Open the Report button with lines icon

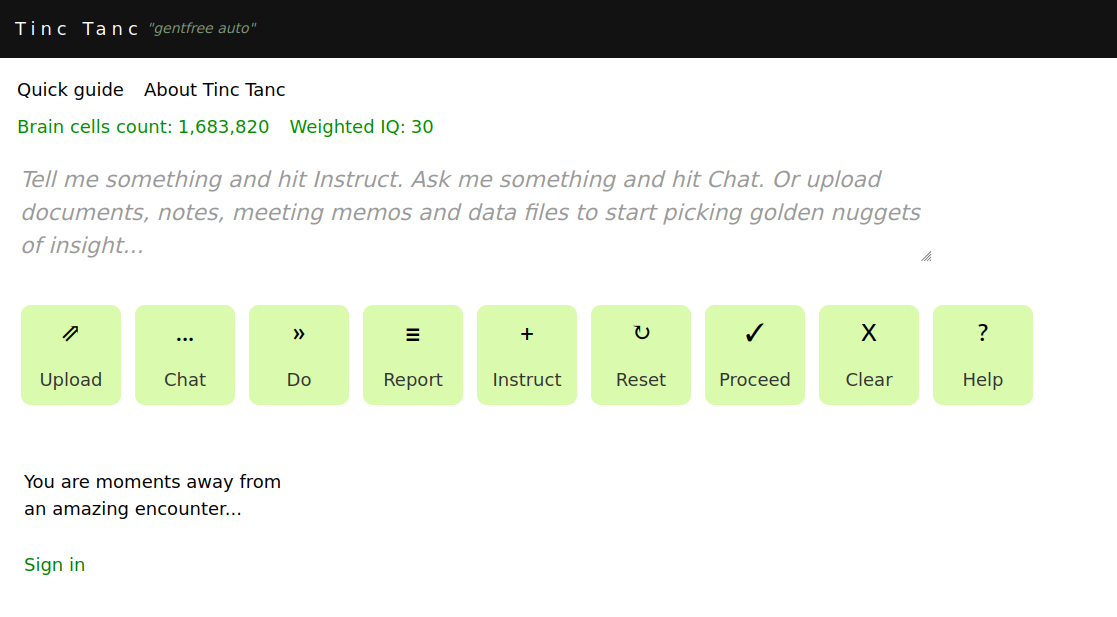click(413, 355)
